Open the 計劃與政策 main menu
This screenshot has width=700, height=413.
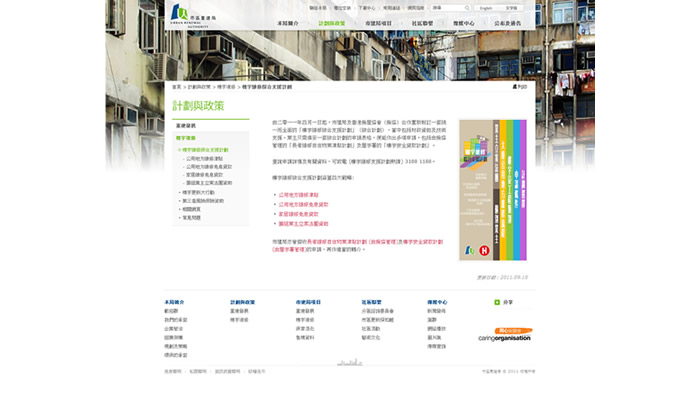pos(332,22)
